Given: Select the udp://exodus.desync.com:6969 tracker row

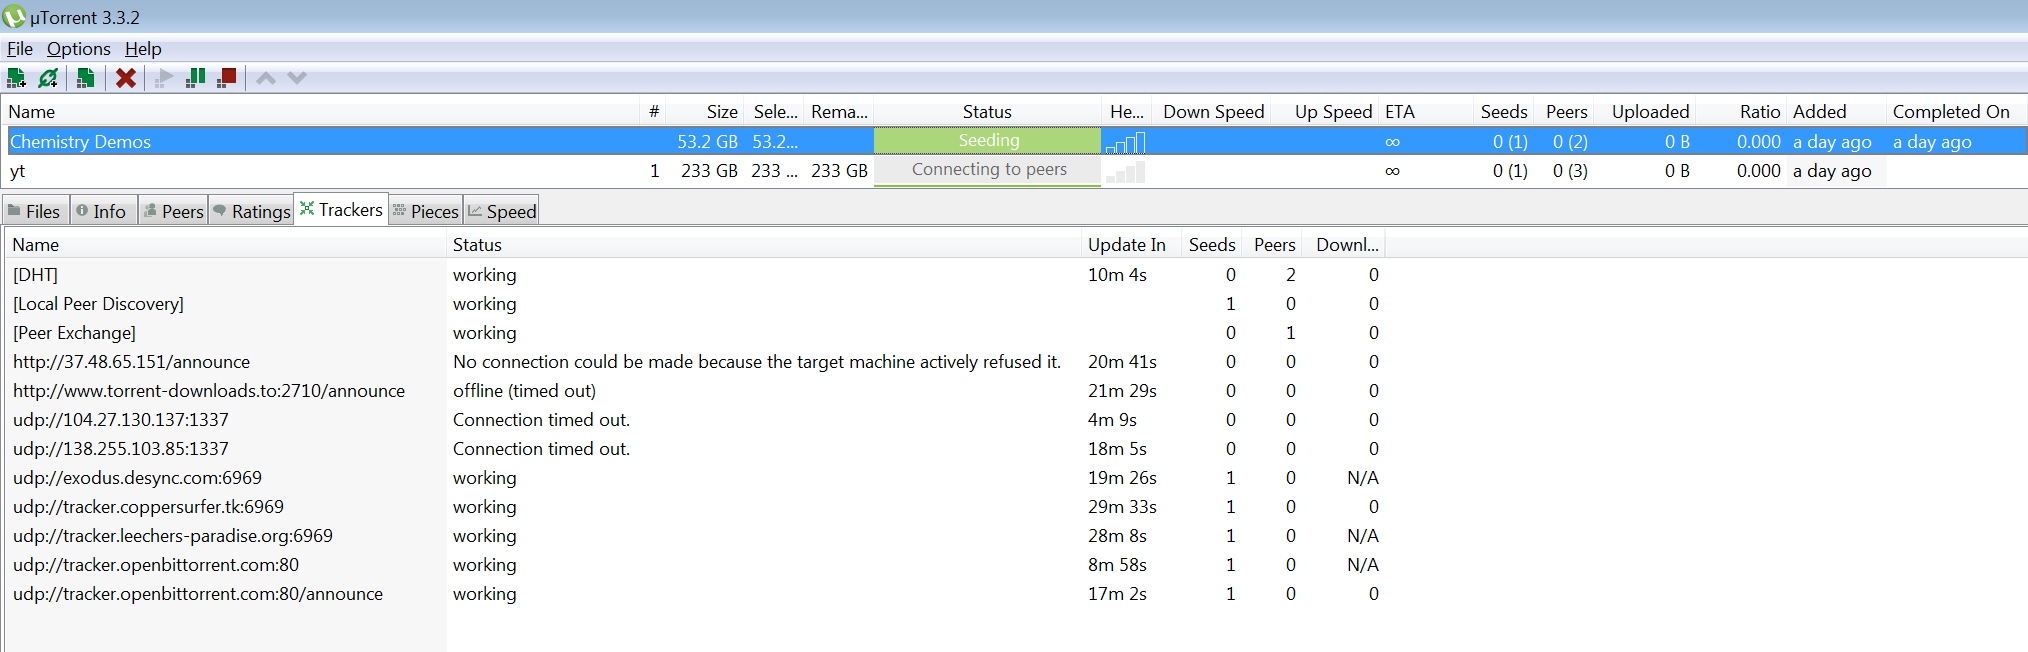Looking at the screenshot, I should point(137,478).
